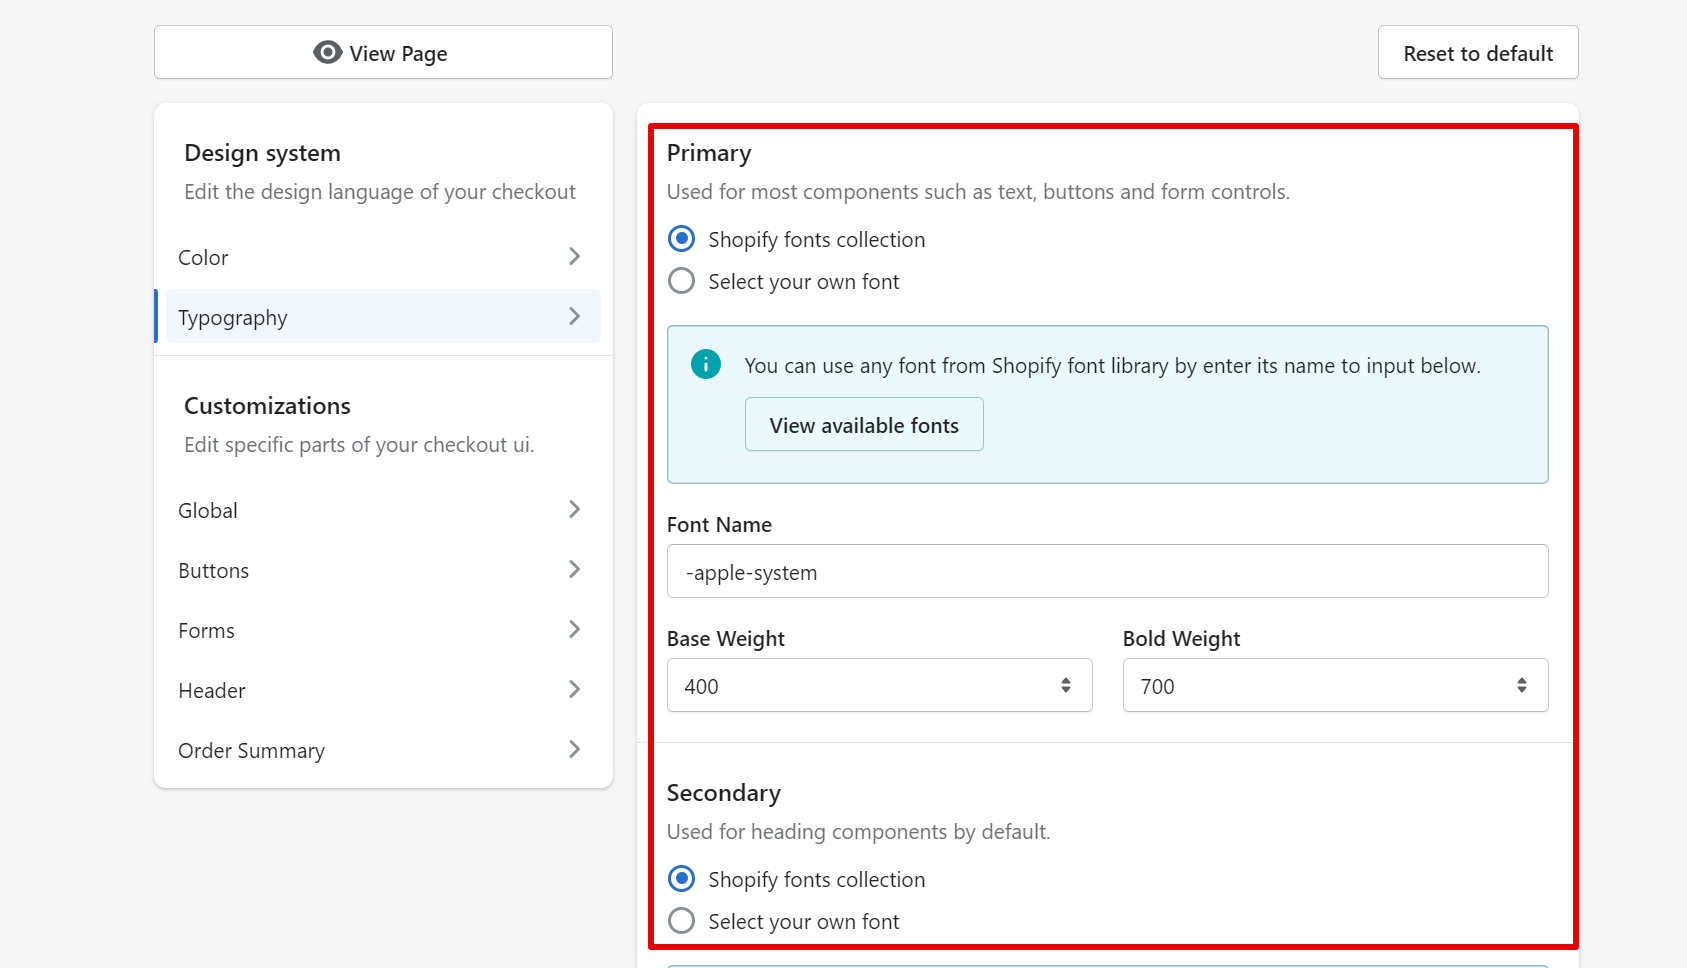Image resolution: width=1687 pixels, height=968 pixels.
Task: Select Secondary 'Select your own font' radio
Action: tap(681, 921)
